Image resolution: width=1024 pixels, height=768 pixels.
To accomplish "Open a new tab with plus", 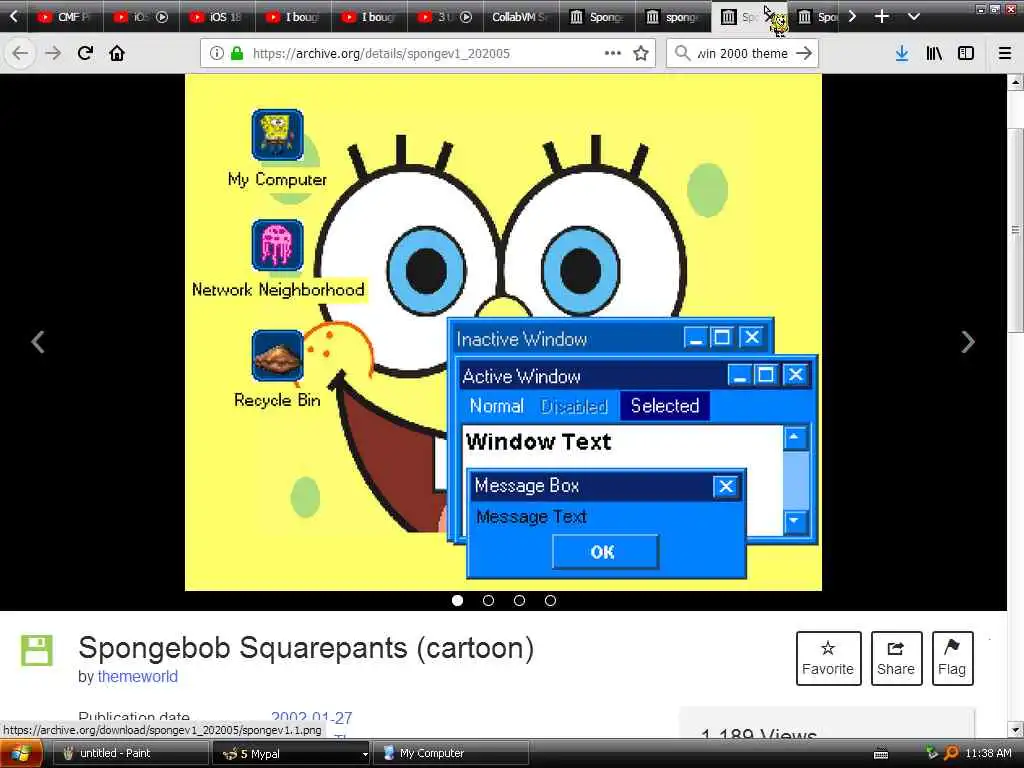I will pos(882,16).
